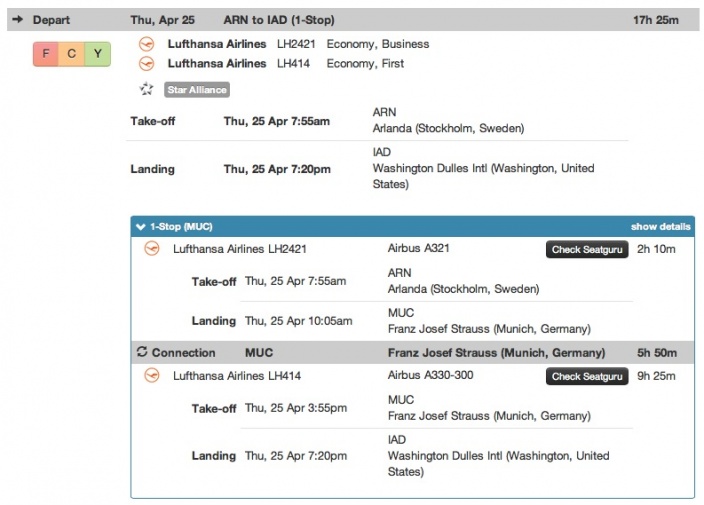Click the Depart arrow icon

19,20
